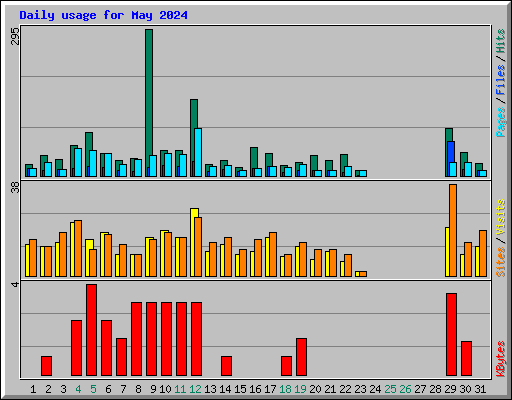Select the orange Sites bar for day 4
512x400 pixels.
coord(78,248)
